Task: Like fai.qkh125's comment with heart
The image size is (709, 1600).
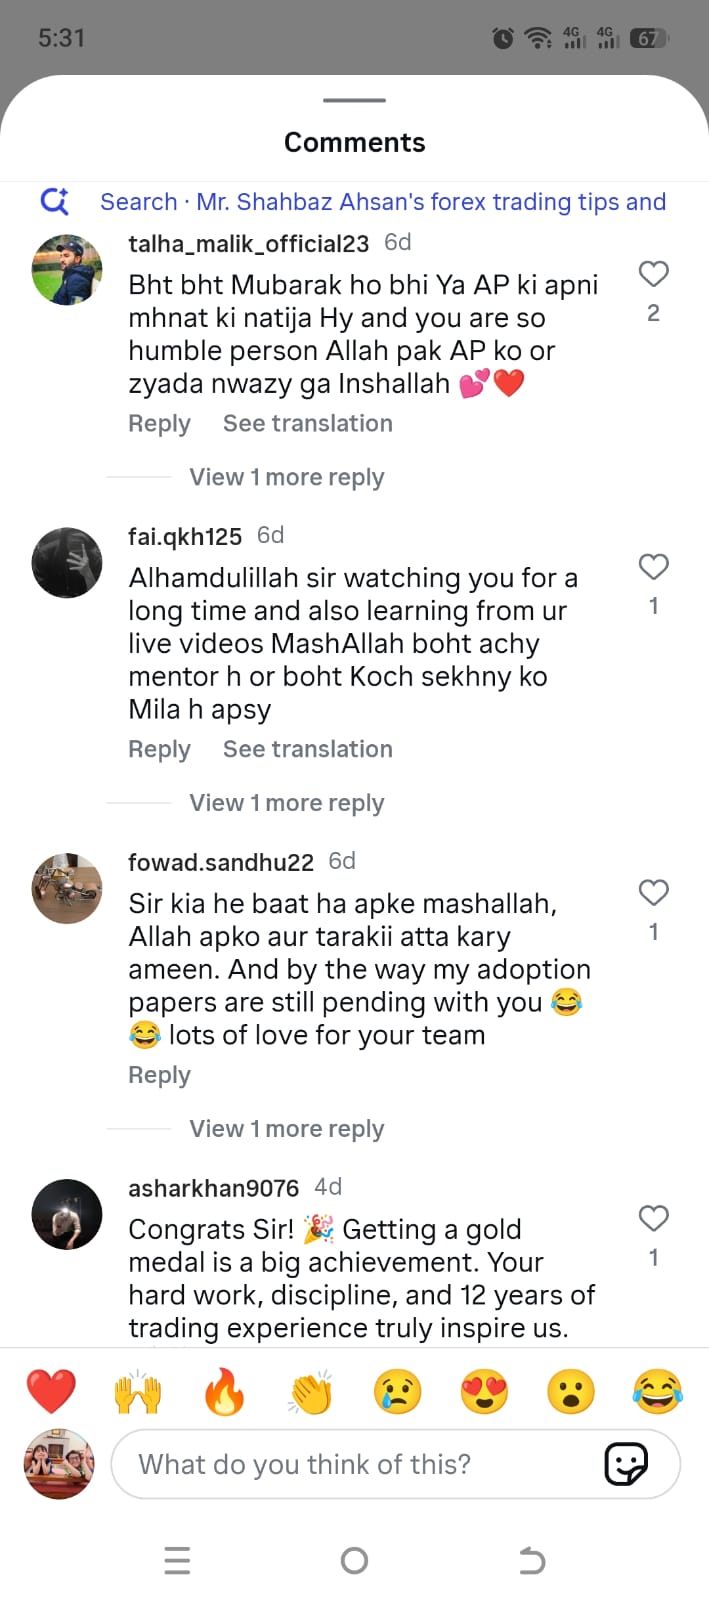Action: 653,567
